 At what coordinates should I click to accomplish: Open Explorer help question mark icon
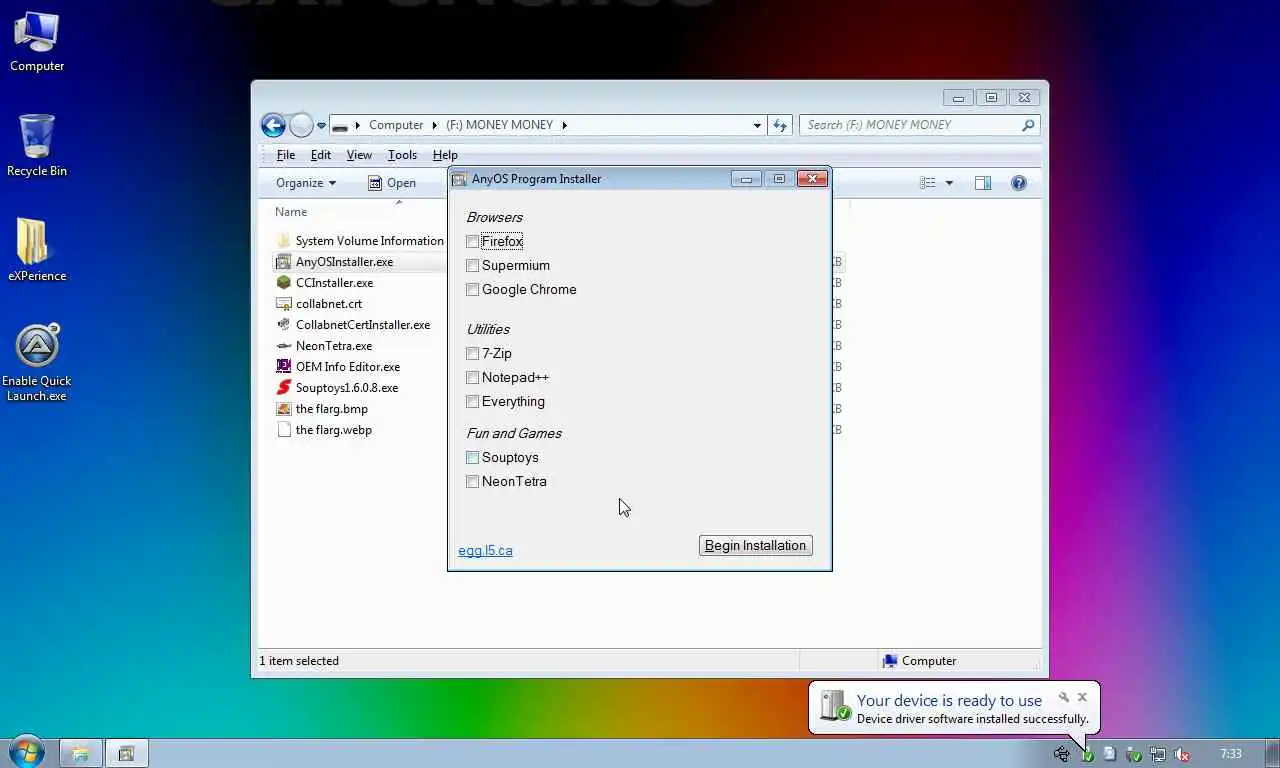(x=1018, y=183)
